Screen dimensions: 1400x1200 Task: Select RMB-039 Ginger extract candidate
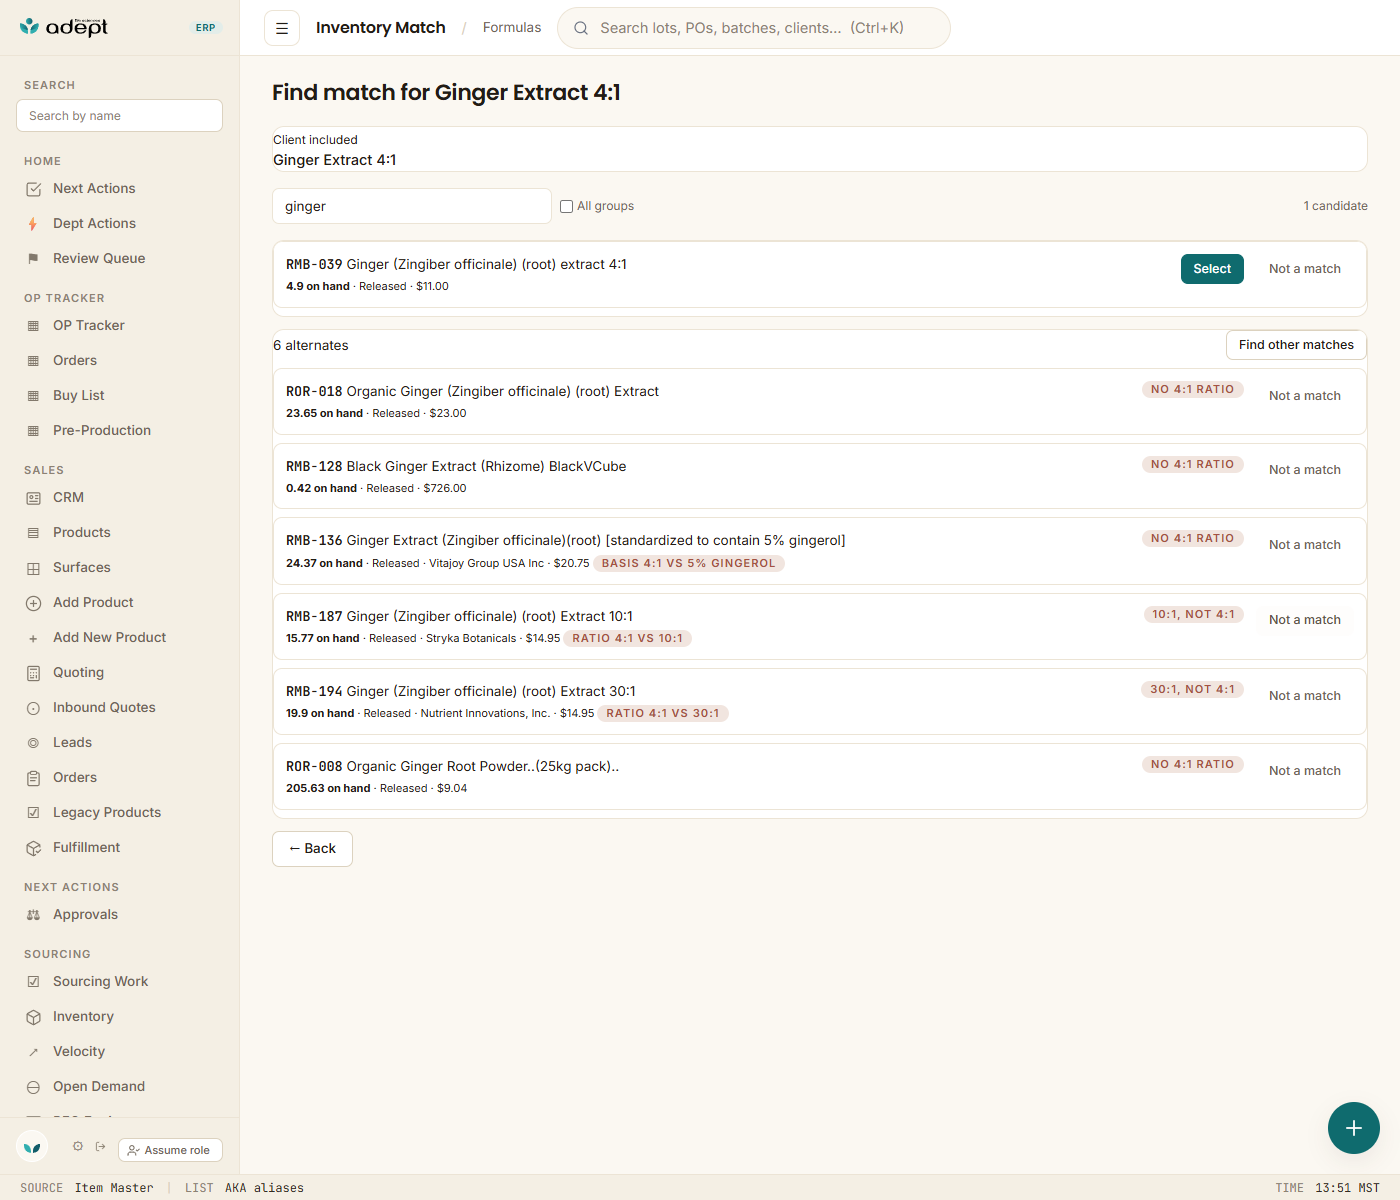pyautogui.click(x=1212, y=269)
